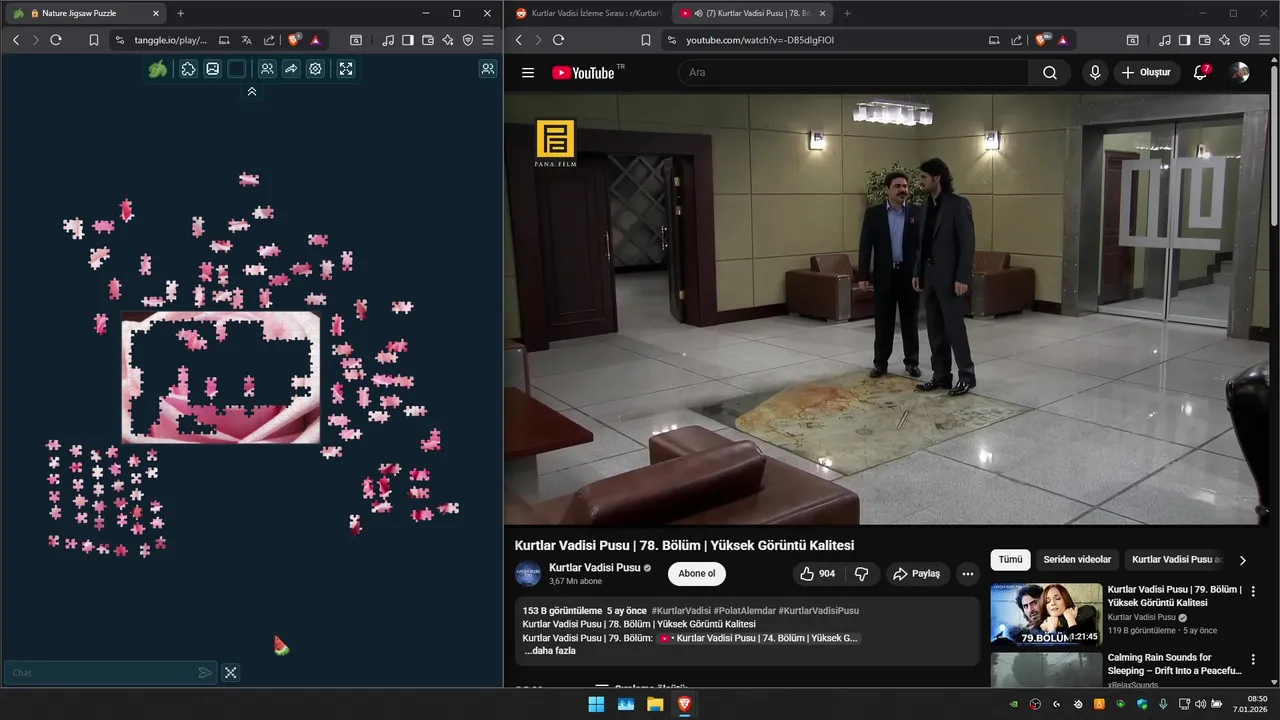
Task: Open the YouTube guide hamburger menu
Action: (528, 72)
